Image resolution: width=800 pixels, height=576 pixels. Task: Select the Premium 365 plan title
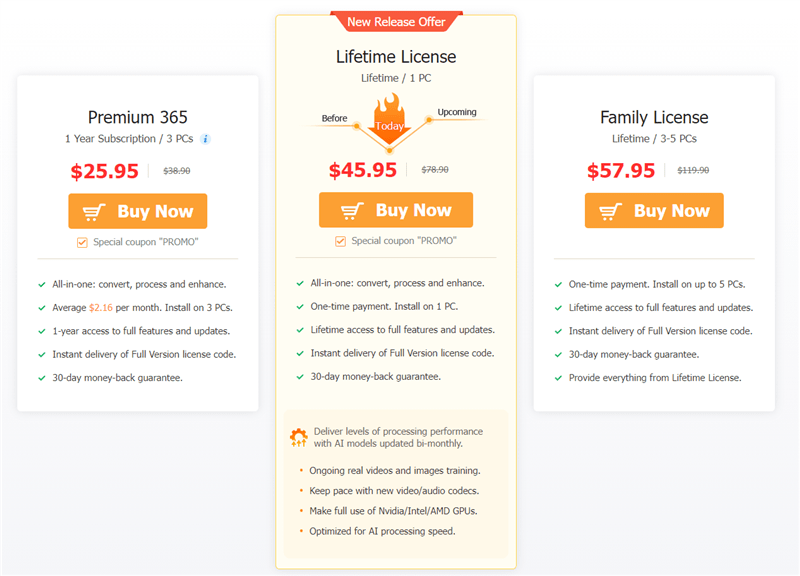click(x=138, y=117)
